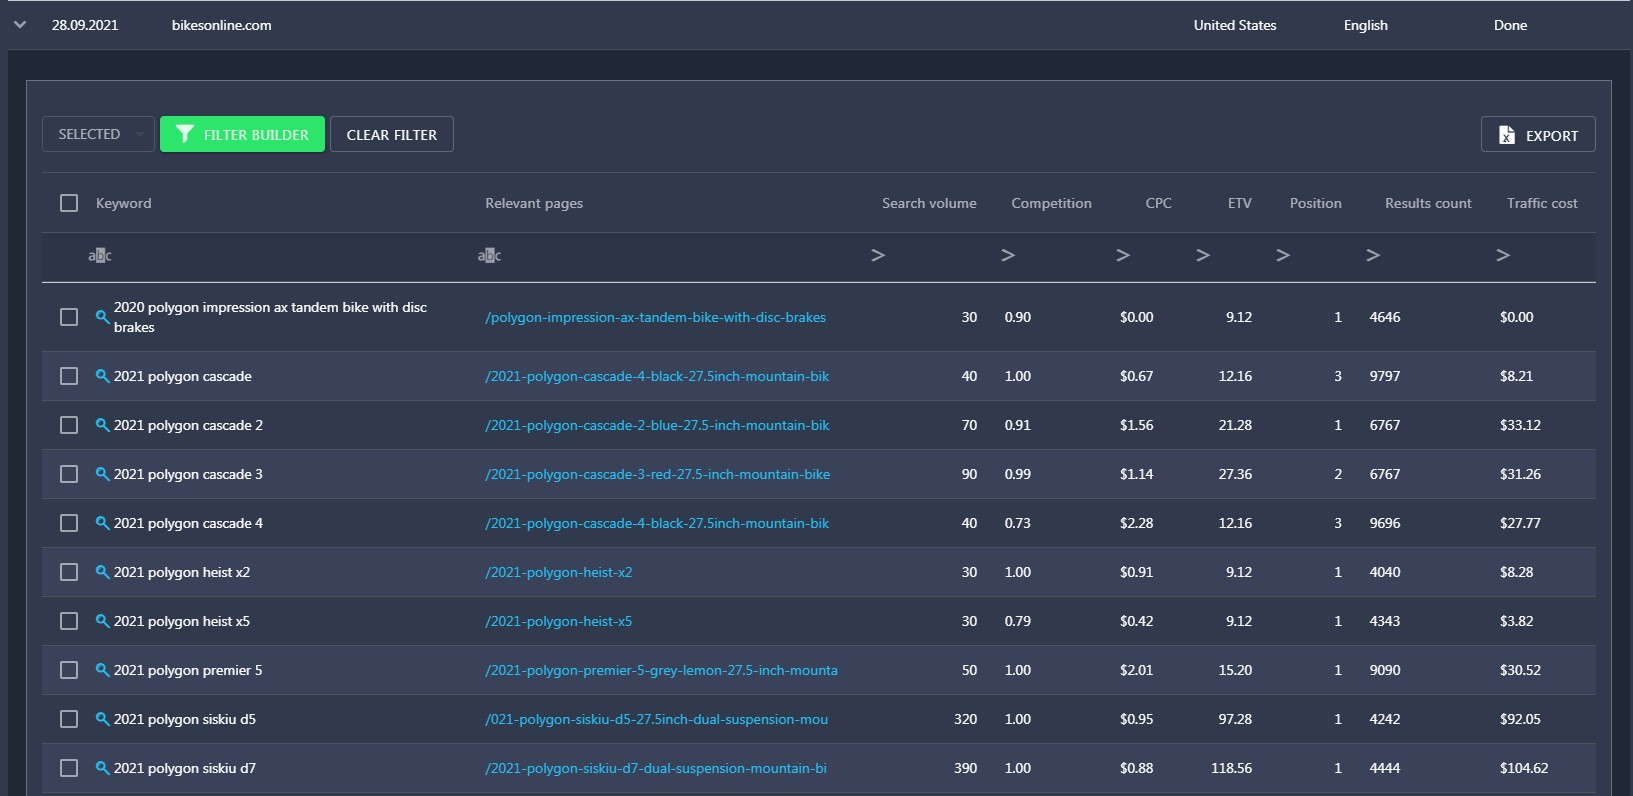
Task: Open Position filter operator arrow
Action: pyautogui.click(x=1283, y=256)
